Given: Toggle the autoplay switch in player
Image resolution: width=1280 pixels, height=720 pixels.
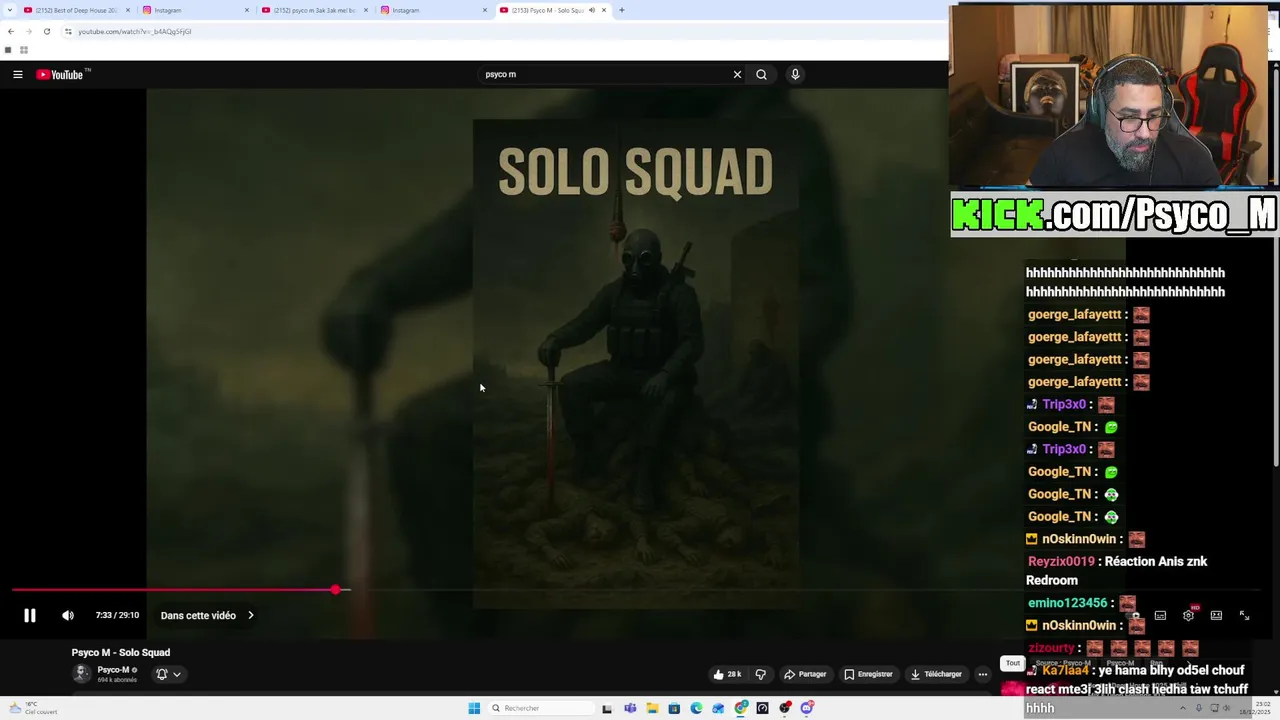Looking at the screenshot, I should 1133,616.
